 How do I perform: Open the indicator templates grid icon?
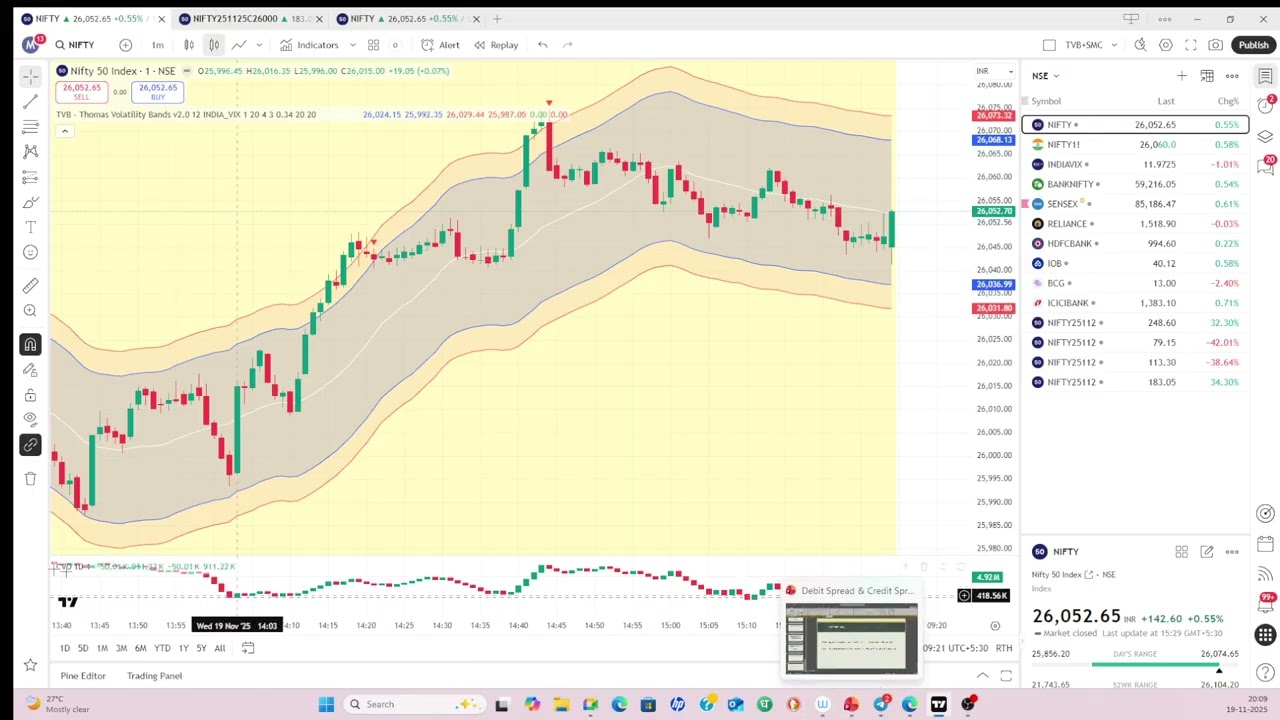(x=373, y=45)
